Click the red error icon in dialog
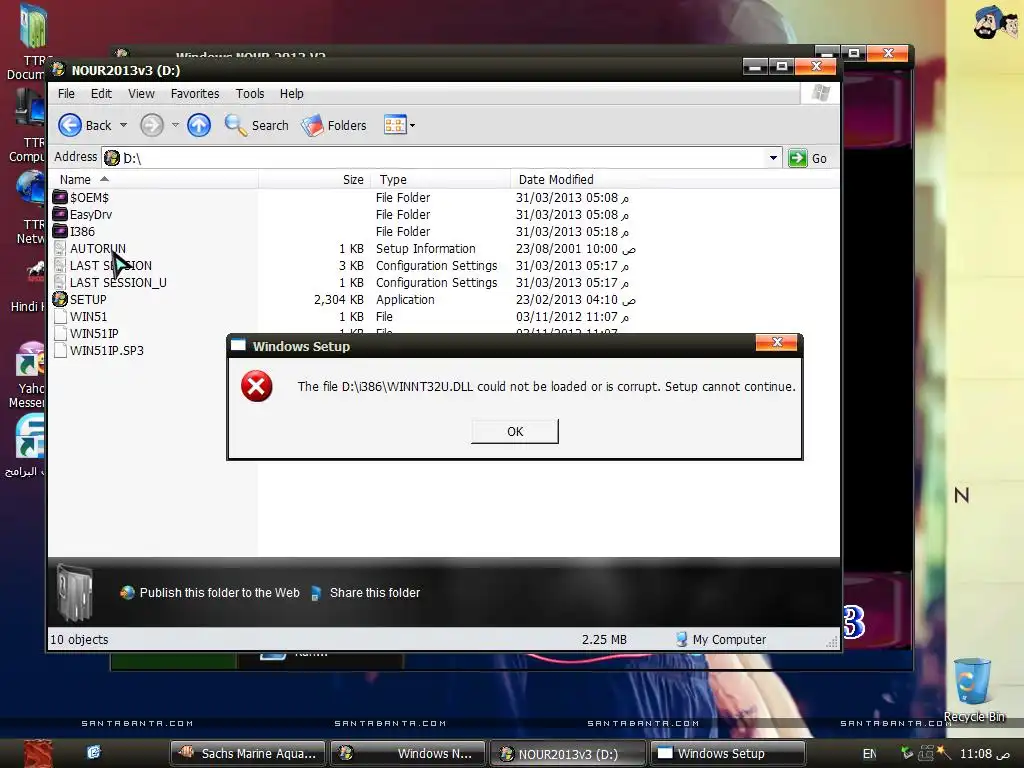The image size is (1024, 768). coord(257,386)
